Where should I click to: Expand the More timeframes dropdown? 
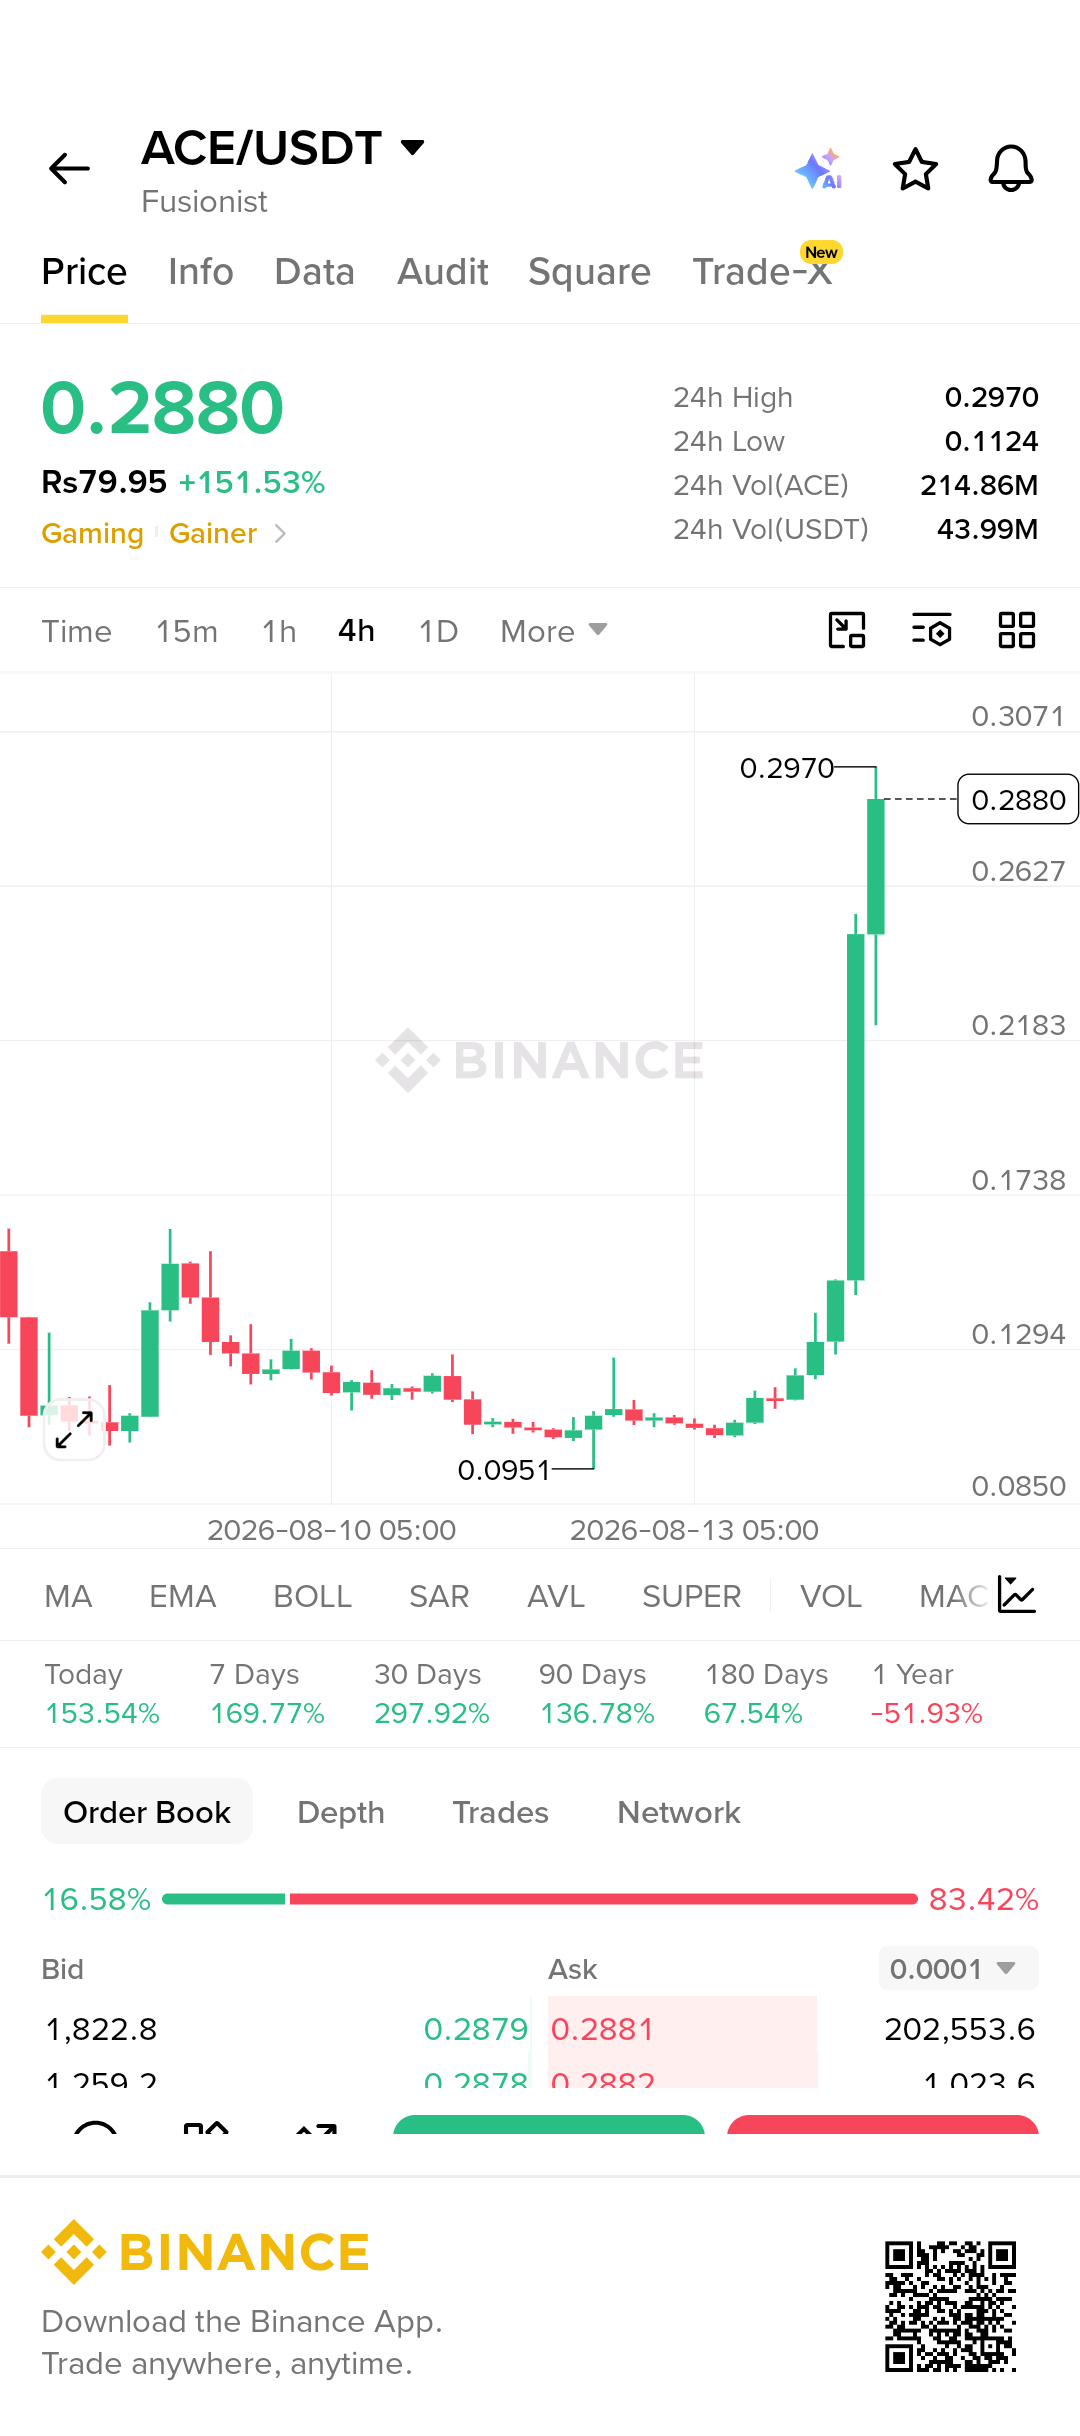pos(554,631)
